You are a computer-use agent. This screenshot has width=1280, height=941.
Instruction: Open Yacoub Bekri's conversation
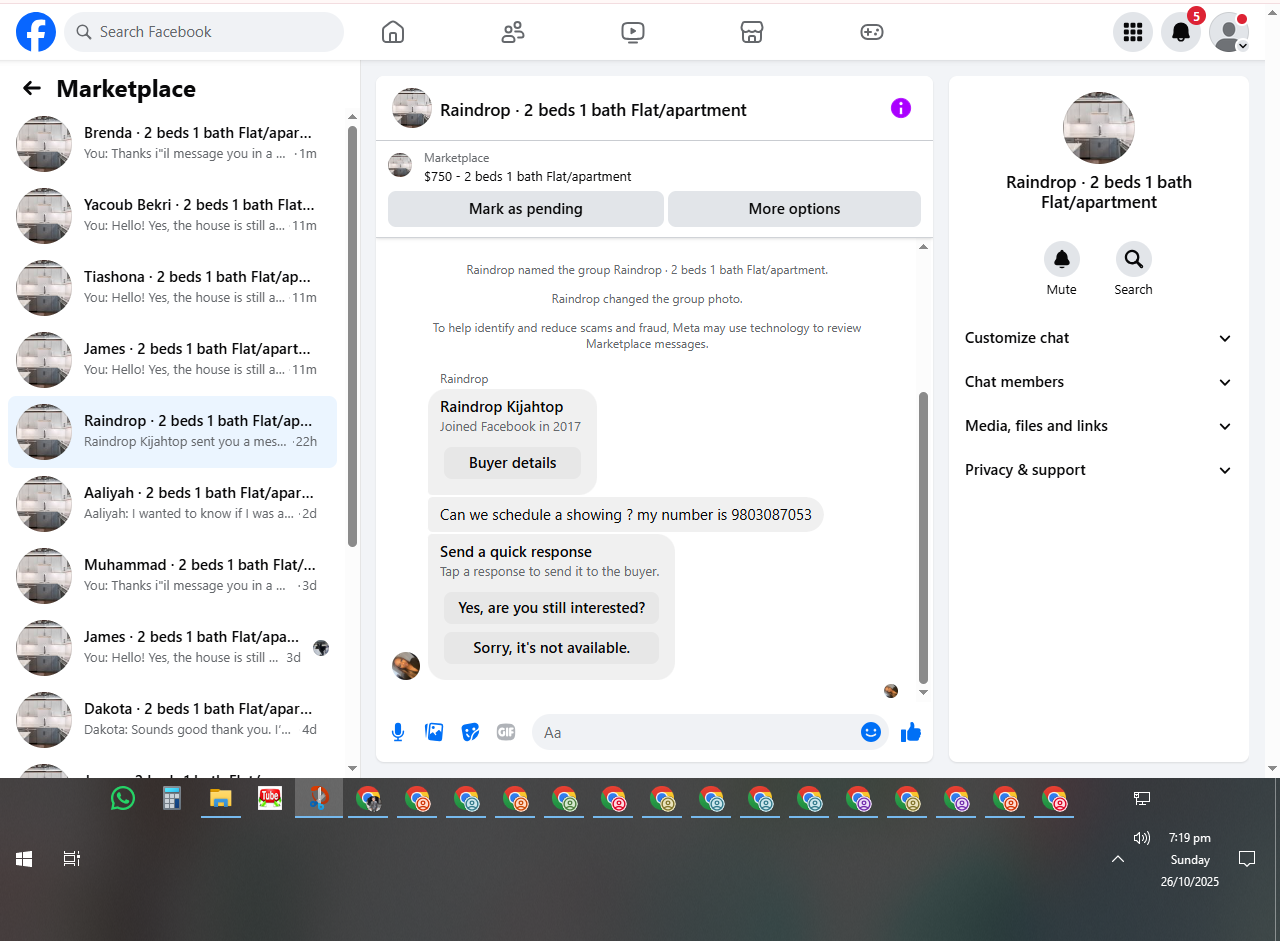coord(172,216)
